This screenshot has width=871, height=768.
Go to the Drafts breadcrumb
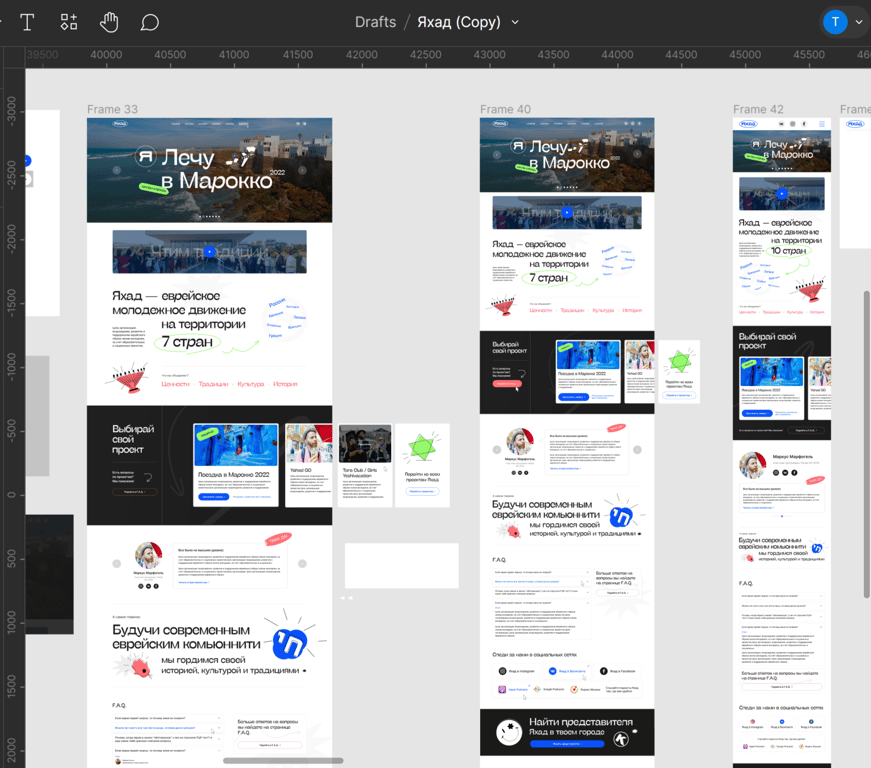[376, 22]
